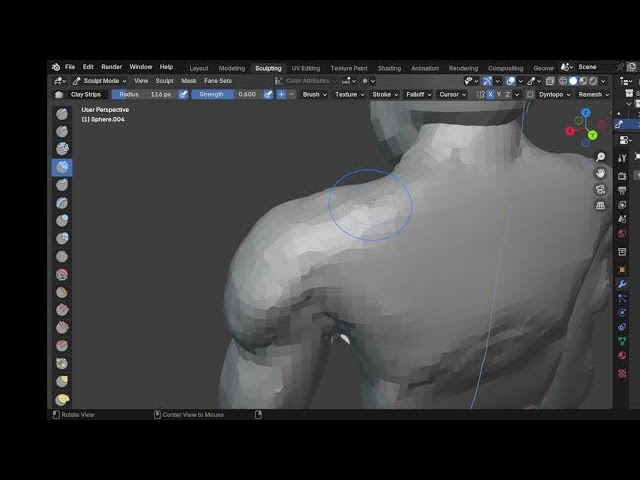This screenshot has height=480, width=640.
Task: Open the checkered Texture properties tab
Action: [622, 373]
